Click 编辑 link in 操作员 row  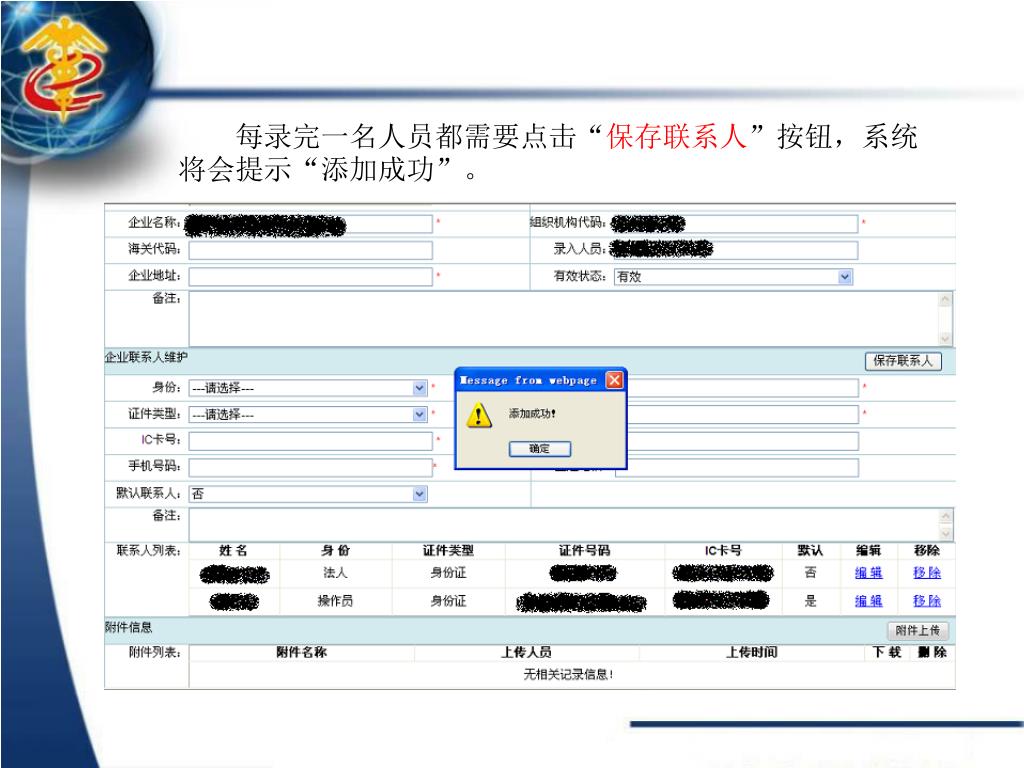[869, 601]
